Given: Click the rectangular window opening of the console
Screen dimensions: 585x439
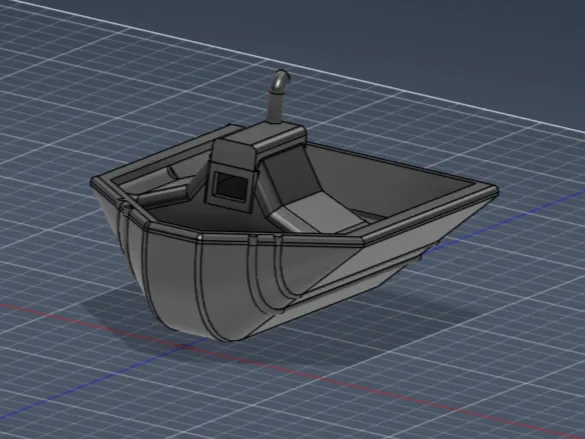Looking at the screenshot, I should click(231, 186).
